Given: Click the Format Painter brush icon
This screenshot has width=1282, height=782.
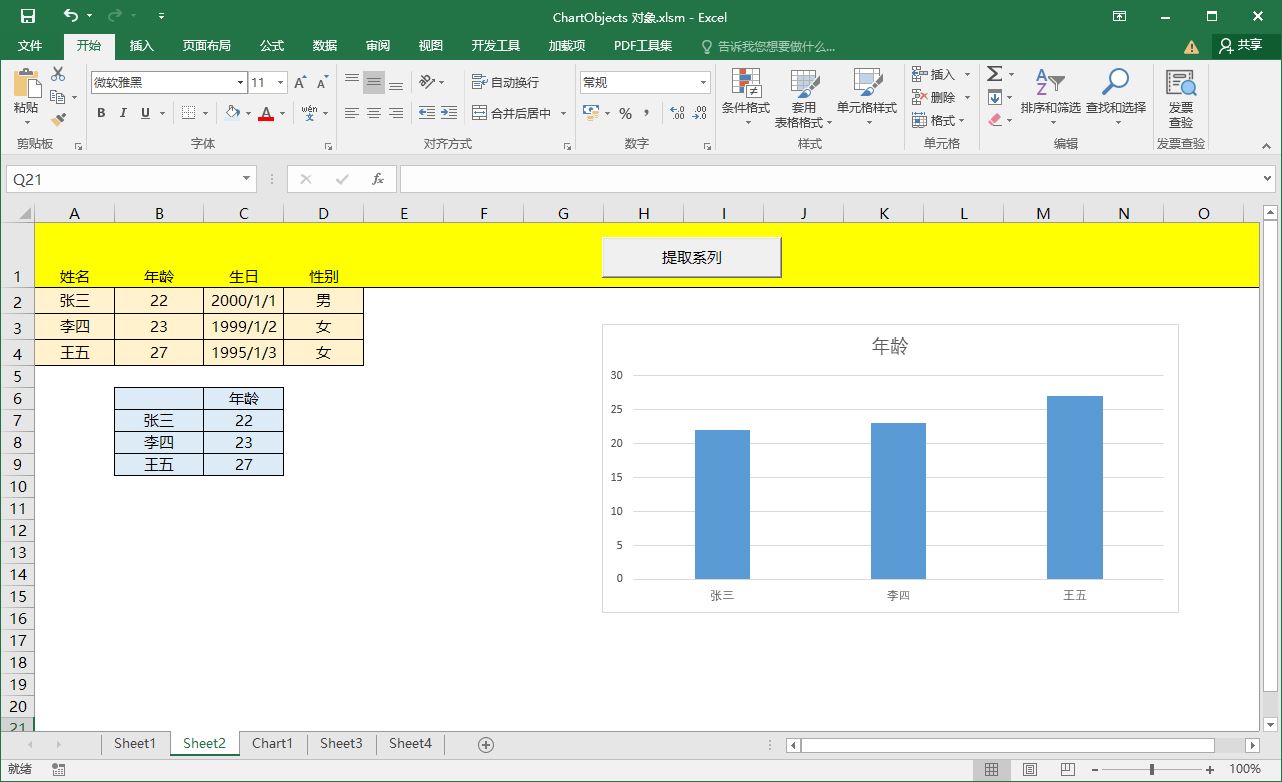Looking at the screenshot, I should (58, 120).
